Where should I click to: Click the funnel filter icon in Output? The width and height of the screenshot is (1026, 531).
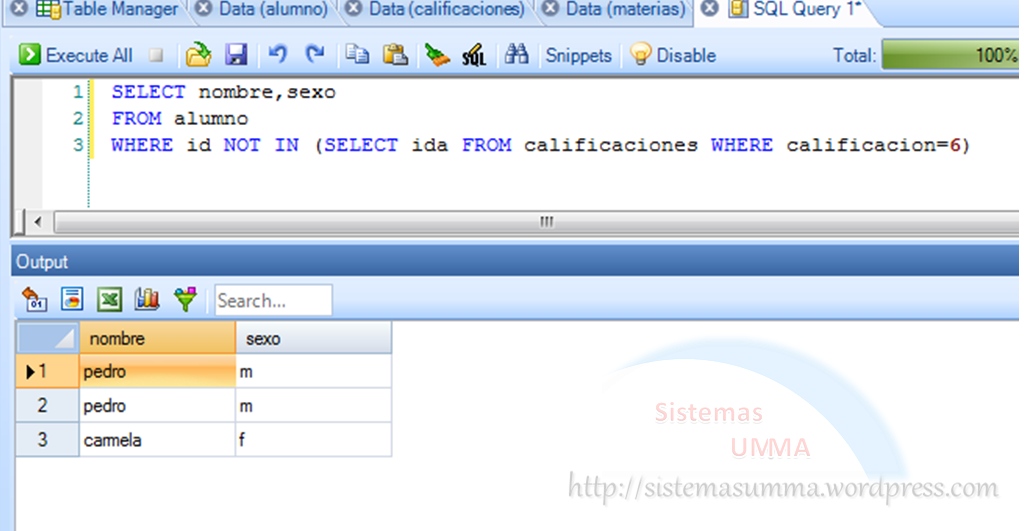(185, 299)
